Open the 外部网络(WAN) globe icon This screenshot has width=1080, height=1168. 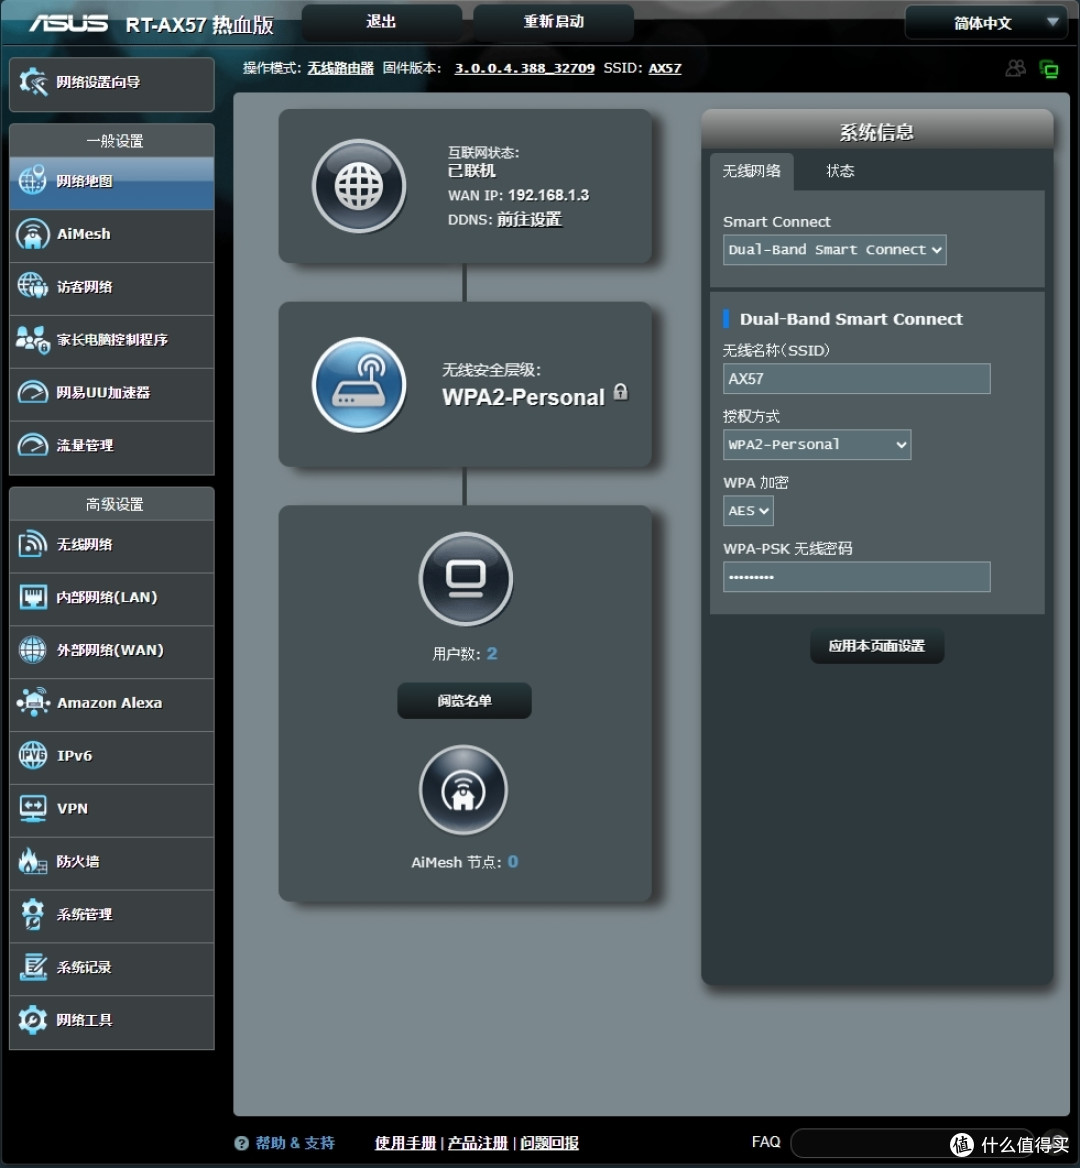click(x=32, y=650)
